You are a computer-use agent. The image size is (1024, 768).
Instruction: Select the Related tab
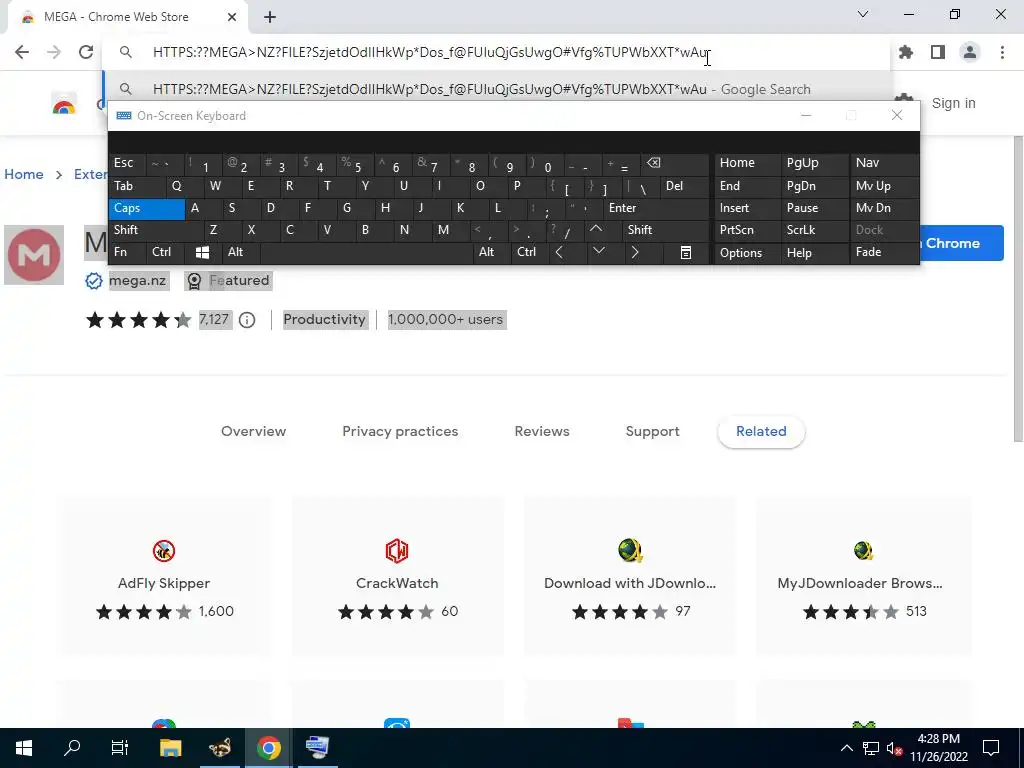[x=761, y=432]
